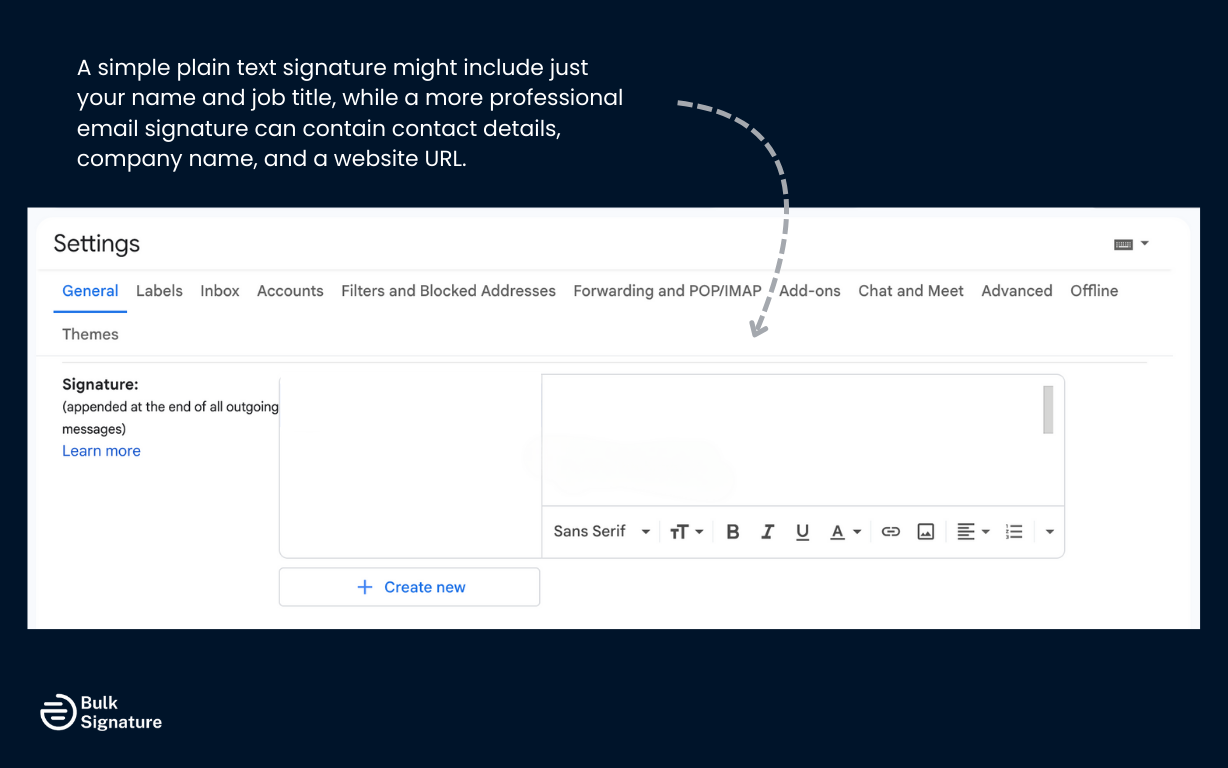The image size is (1228, 768).
Task: Open the numbered list tool
Action: 1014,531
